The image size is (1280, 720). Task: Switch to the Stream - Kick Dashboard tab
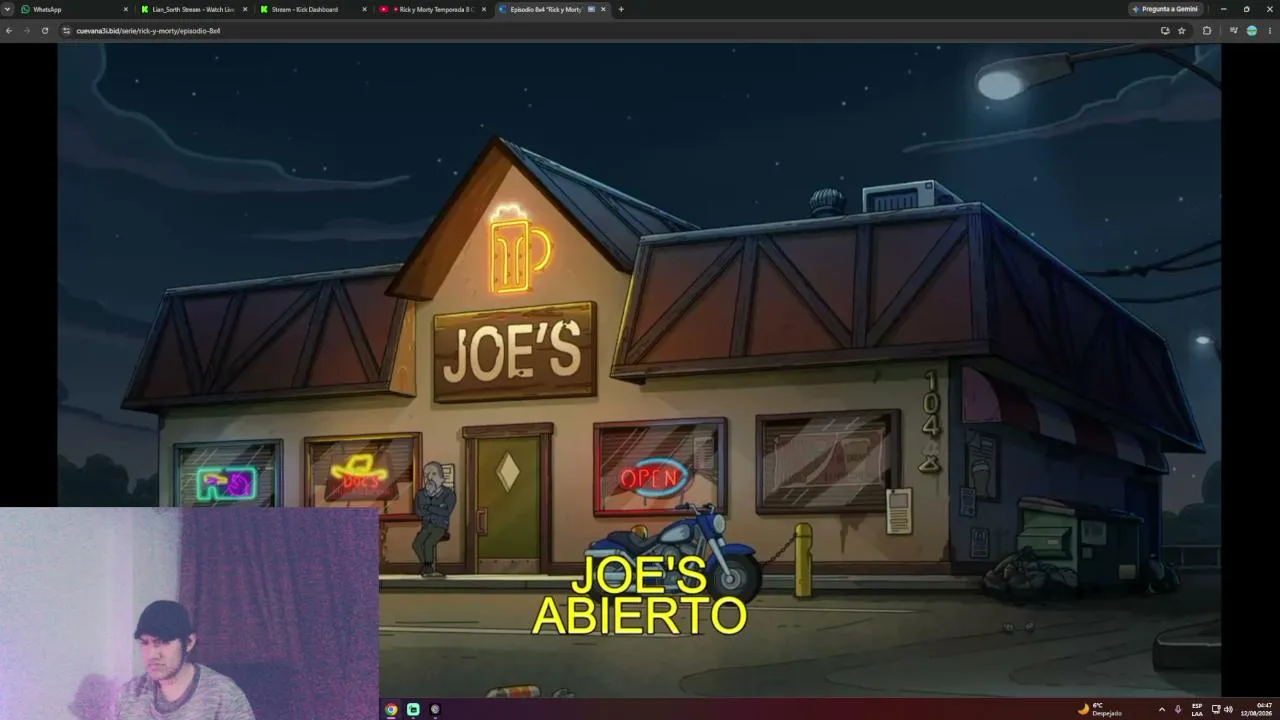click(313, 9)
